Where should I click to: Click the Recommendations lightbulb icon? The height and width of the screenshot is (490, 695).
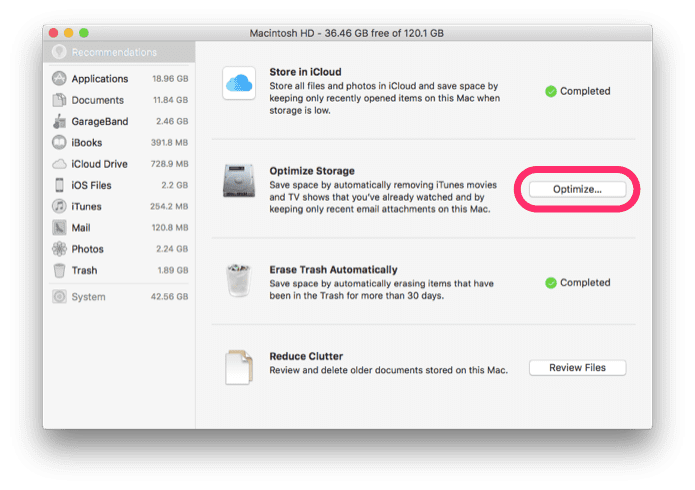[59, 52]
